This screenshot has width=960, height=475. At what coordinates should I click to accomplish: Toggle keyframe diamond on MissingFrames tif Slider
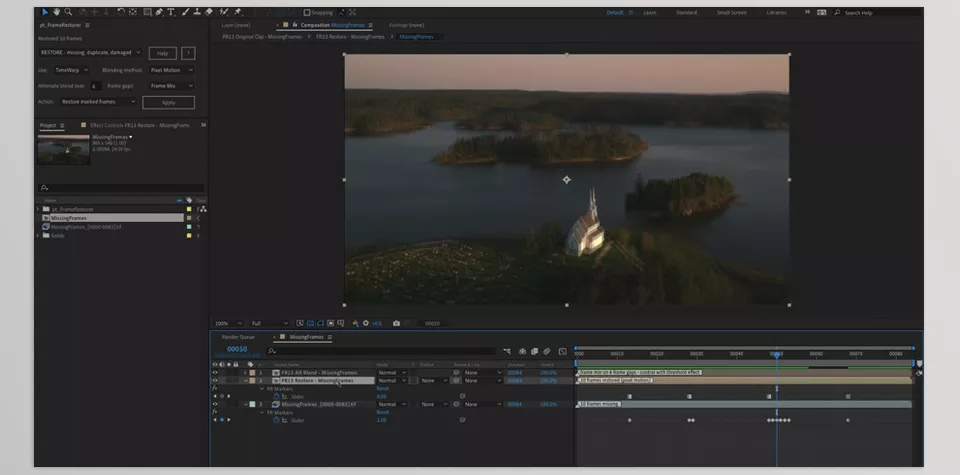pyautogui.click(x=222, y=420)
